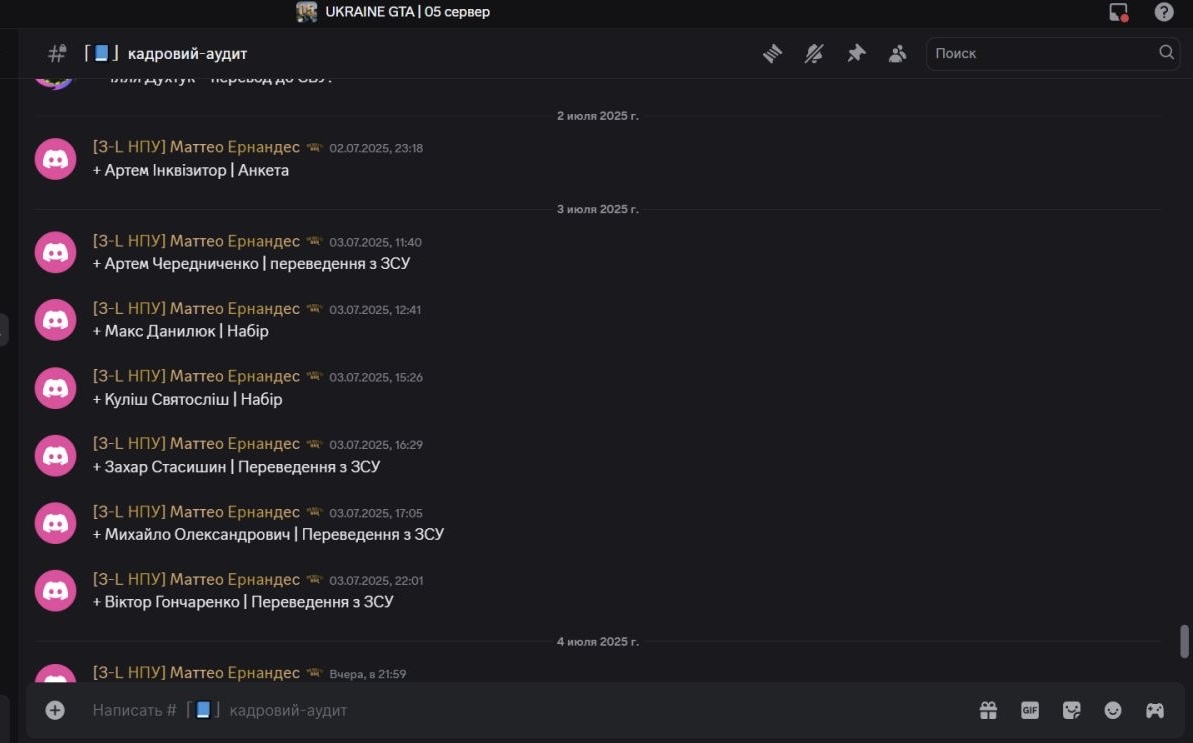Open the sticker picker icon
Viewport: 1193px width, 743px height.
coord(1071,710)
